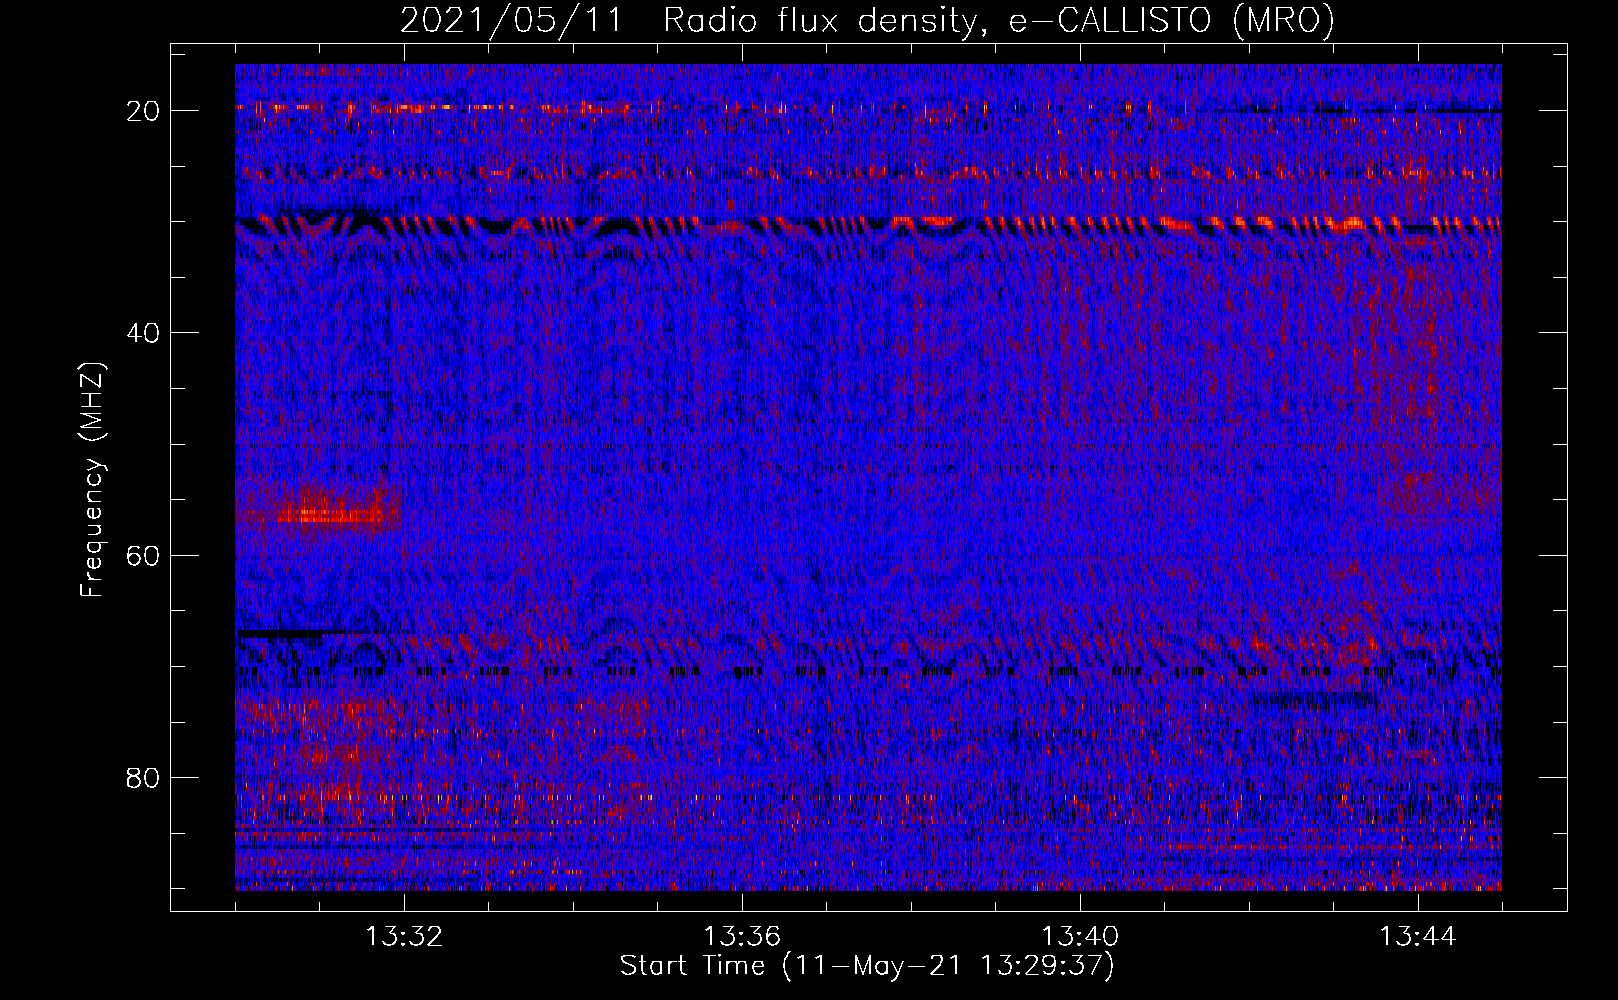Click the "Frequency (MHZ)" axis label
The width and height of the screenshot is (1618, 1000).
(92, 480)
